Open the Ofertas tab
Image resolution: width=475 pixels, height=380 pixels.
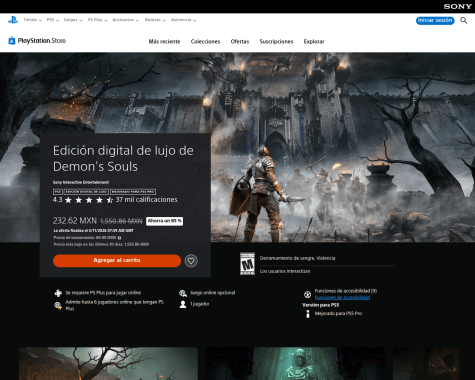point(240,42)
